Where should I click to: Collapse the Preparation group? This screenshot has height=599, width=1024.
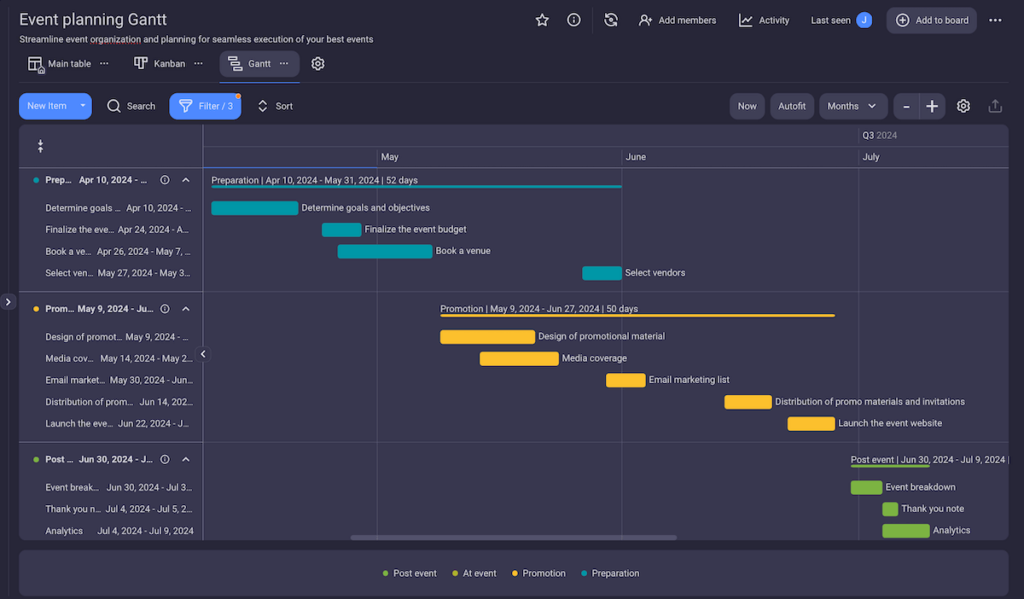pos(185,180)
